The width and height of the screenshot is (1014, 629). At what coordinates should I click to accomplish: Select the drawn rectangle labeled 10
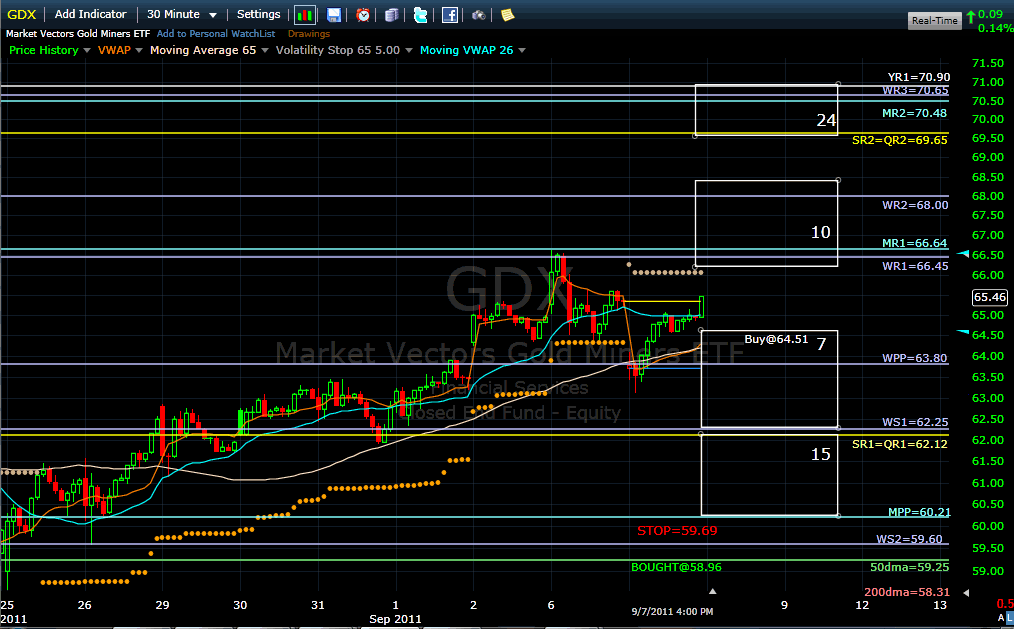[x=766, y=223]
